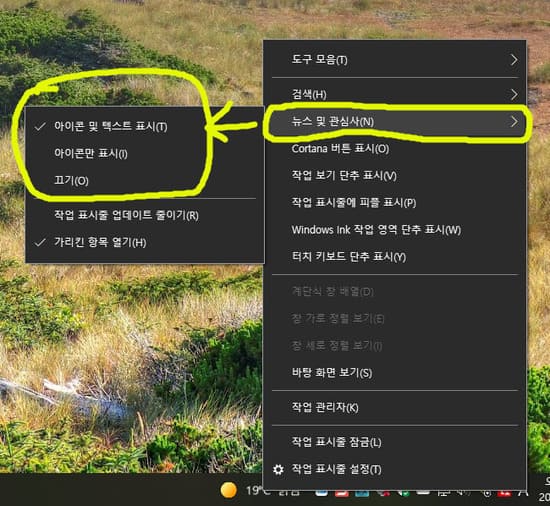Toggle 작업 표시줄 업데이트 줄이기(R)
550x506 pixels.
click(x=145, y=215)
